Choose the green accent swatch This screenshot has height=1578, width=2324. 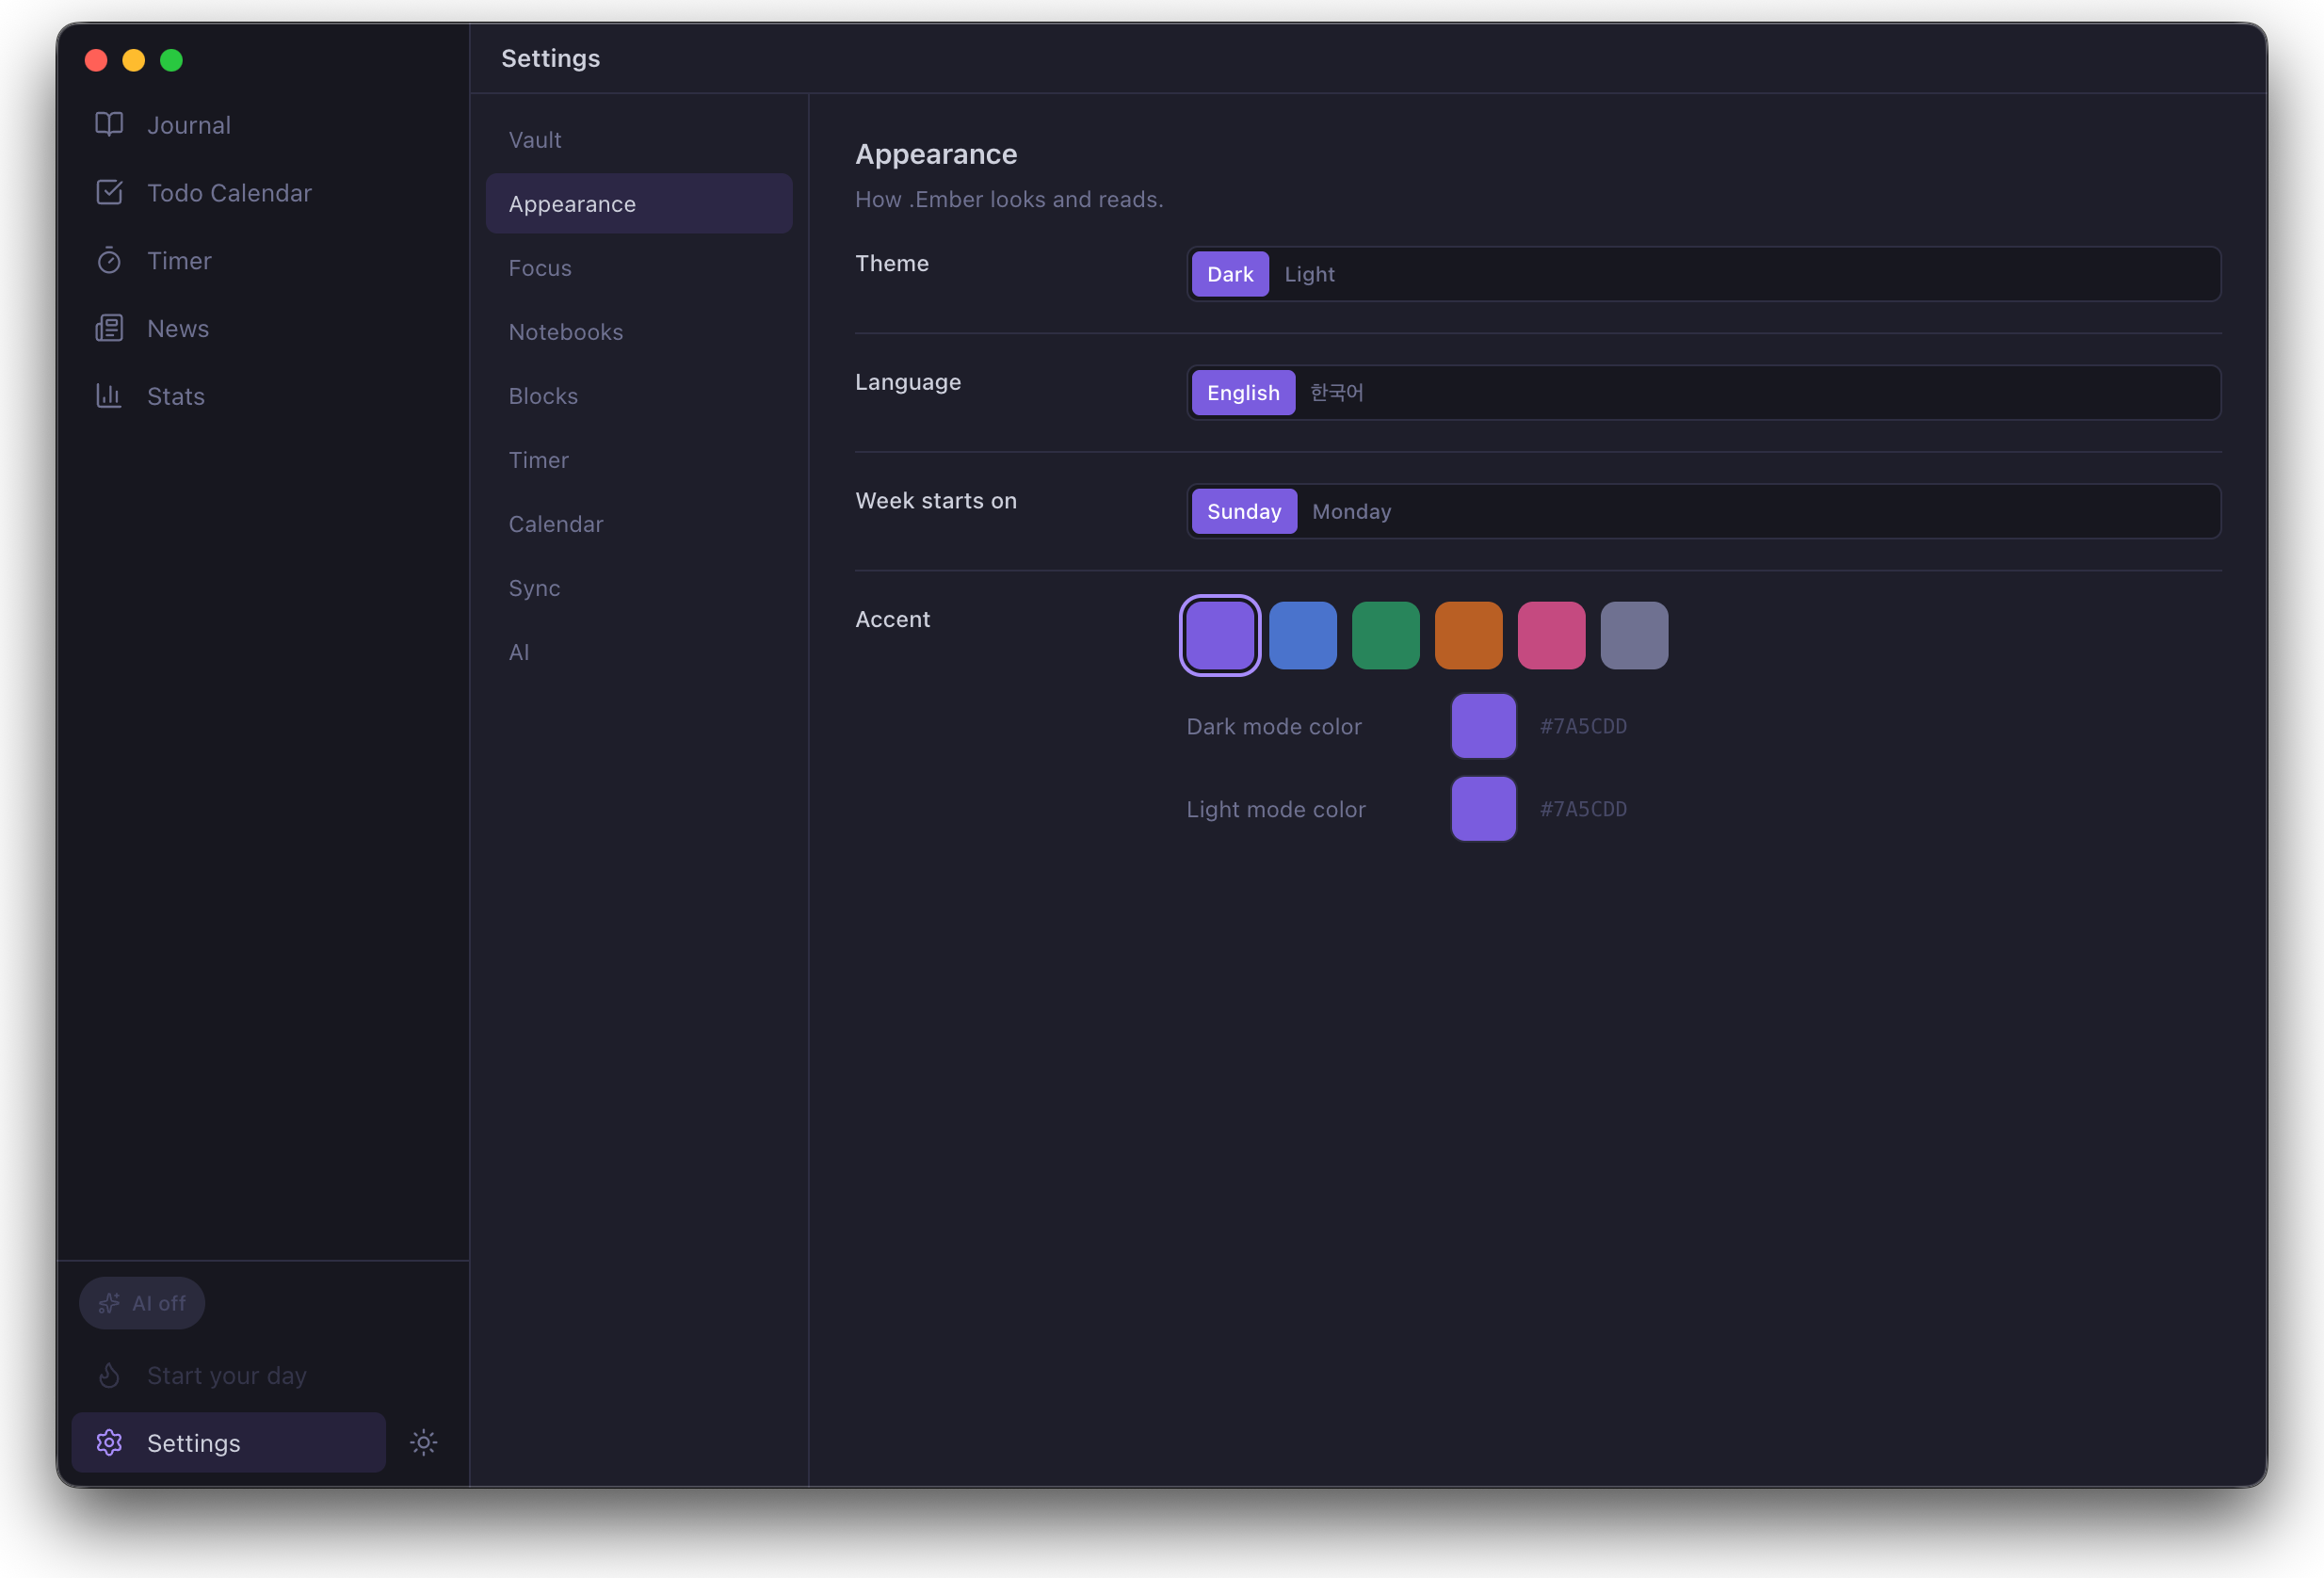coord(1386,636)
